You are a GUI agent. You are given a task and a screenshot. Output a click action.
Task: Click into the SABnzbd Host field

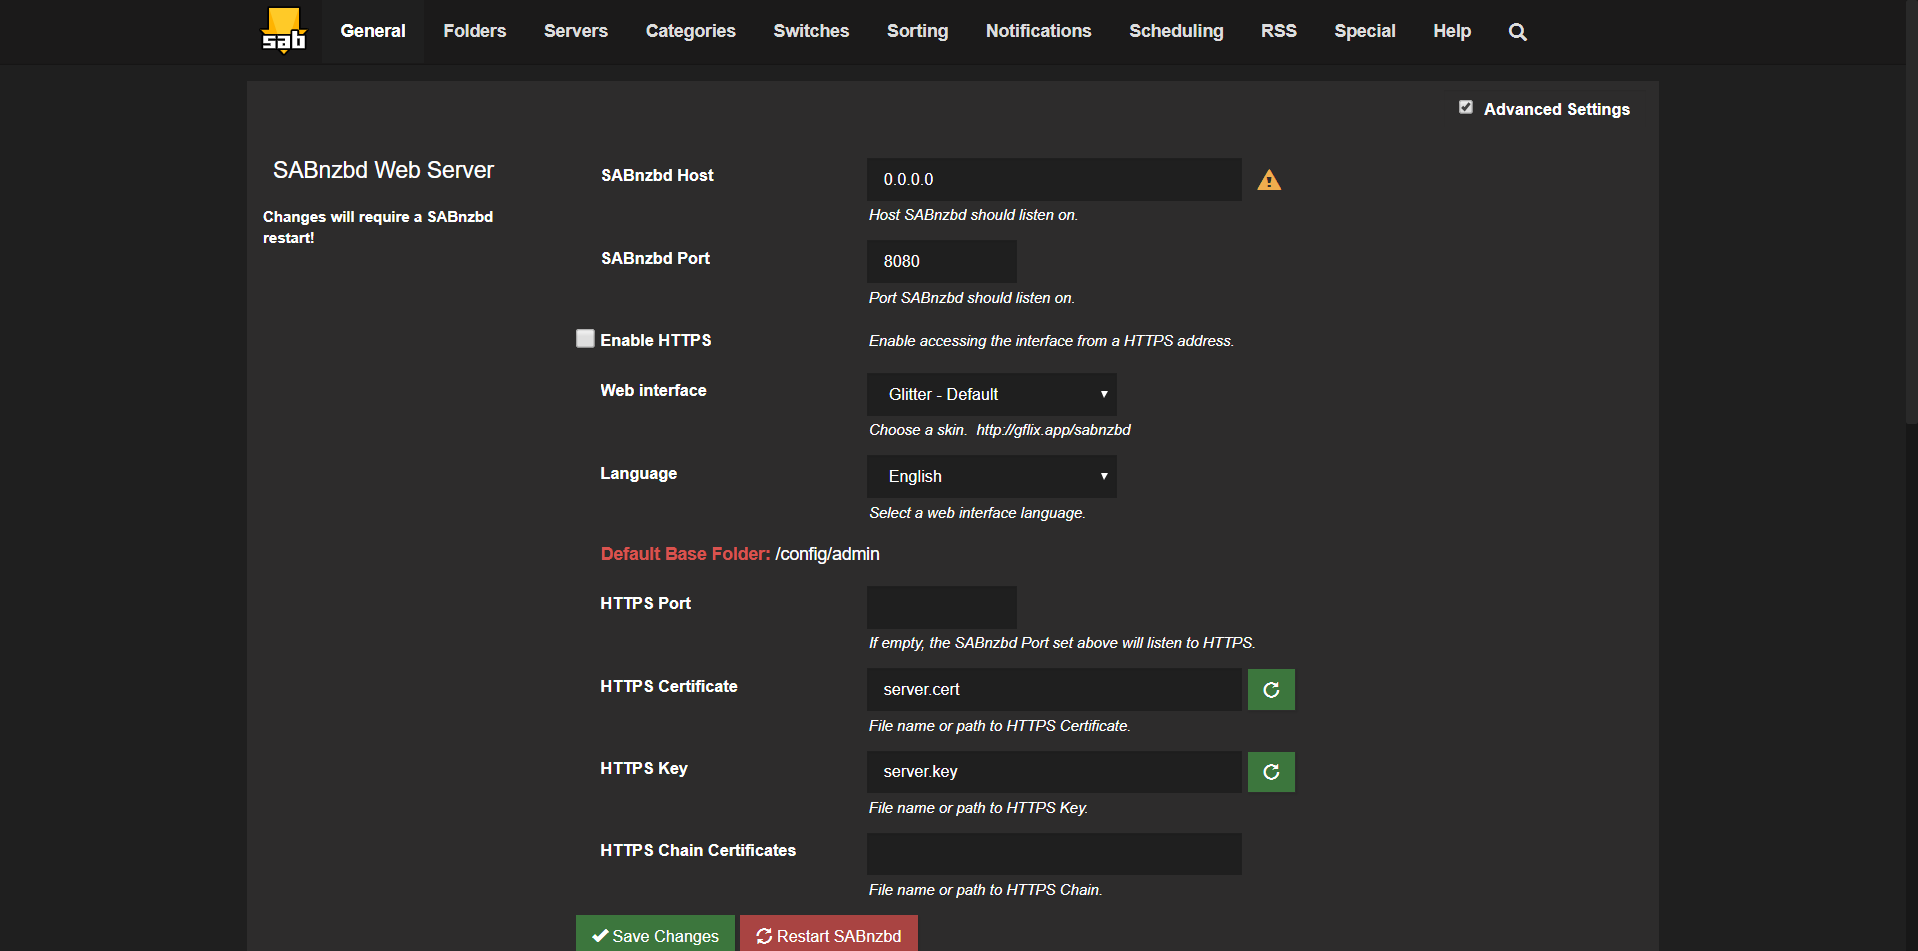click(1053, 180)
